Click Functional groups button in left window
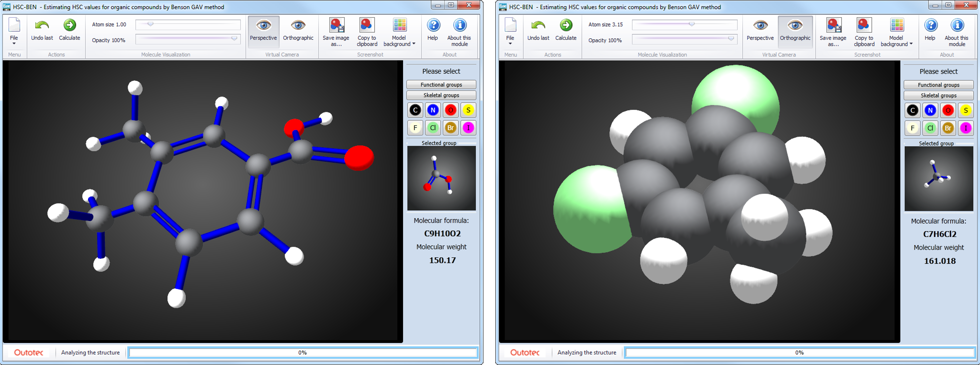Viewport: 980px width, 365px height. (441, 84)
